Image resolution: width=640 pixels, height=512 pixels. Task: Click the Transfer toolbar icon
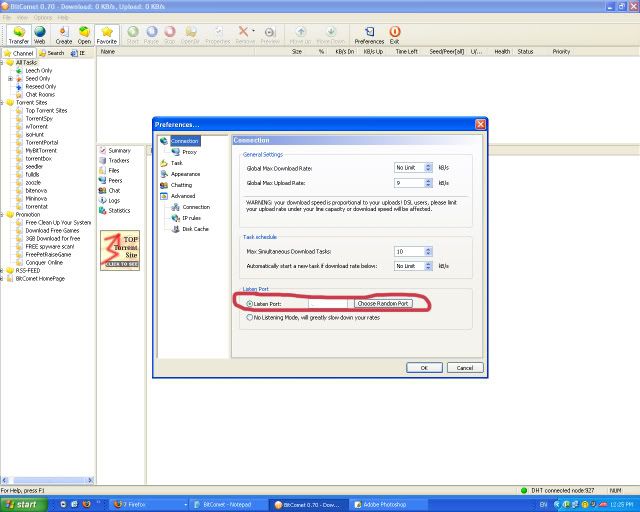19,35
